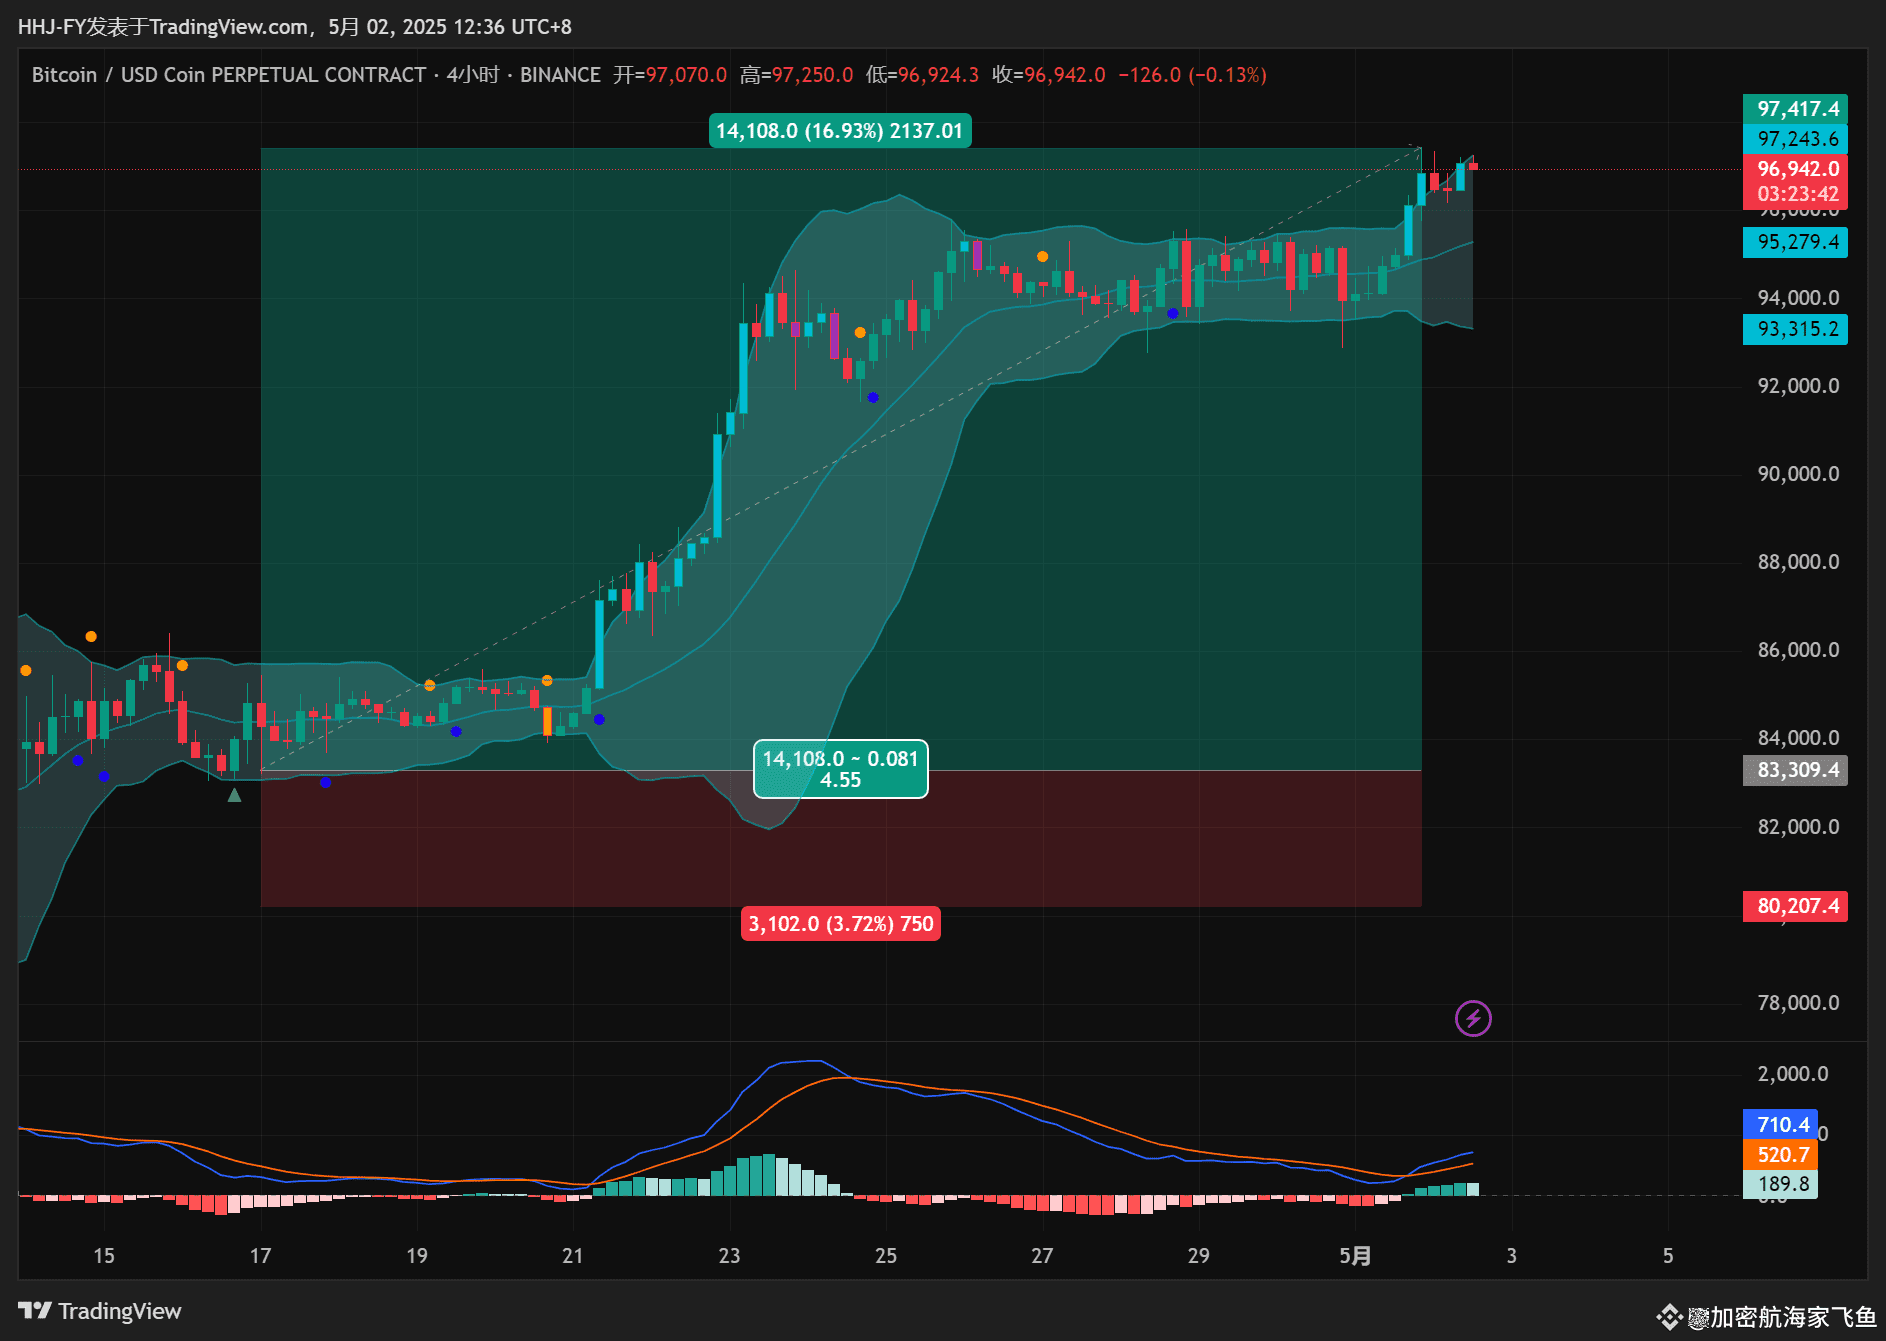The height and width of the screenshot is (1341, 1886).
Task: Click the 94,000.0 price scale value
Action: pos(1798,298)
